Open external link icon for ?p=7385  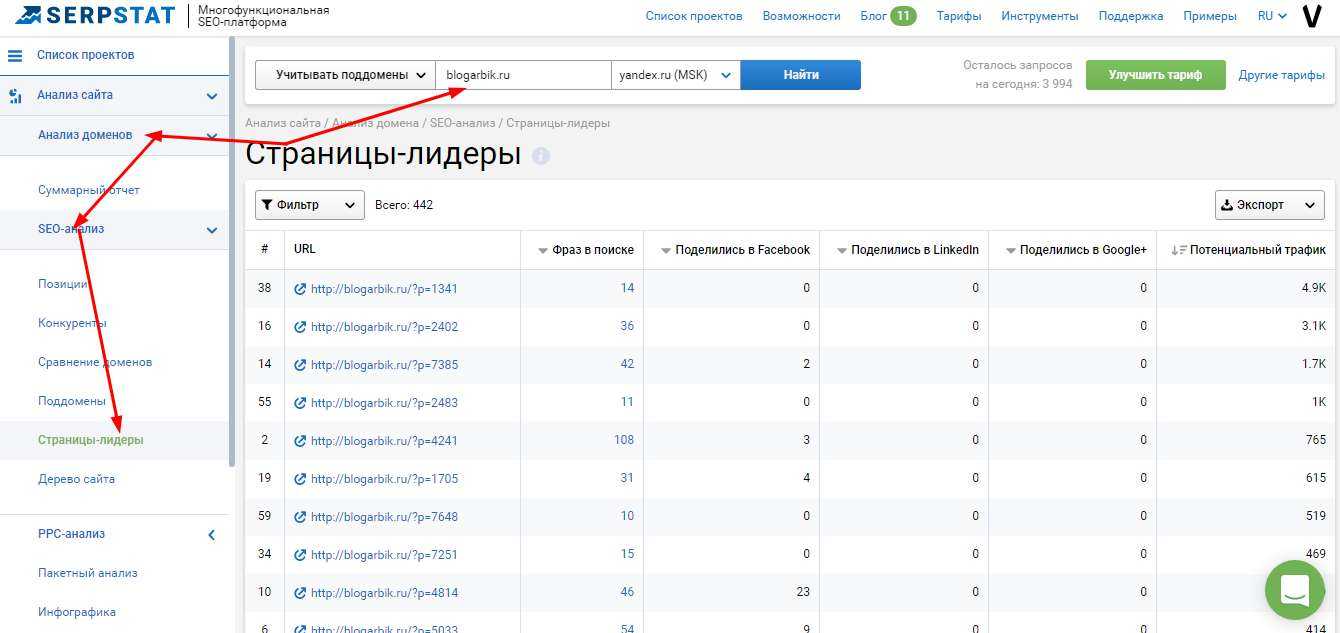point(300,365)
